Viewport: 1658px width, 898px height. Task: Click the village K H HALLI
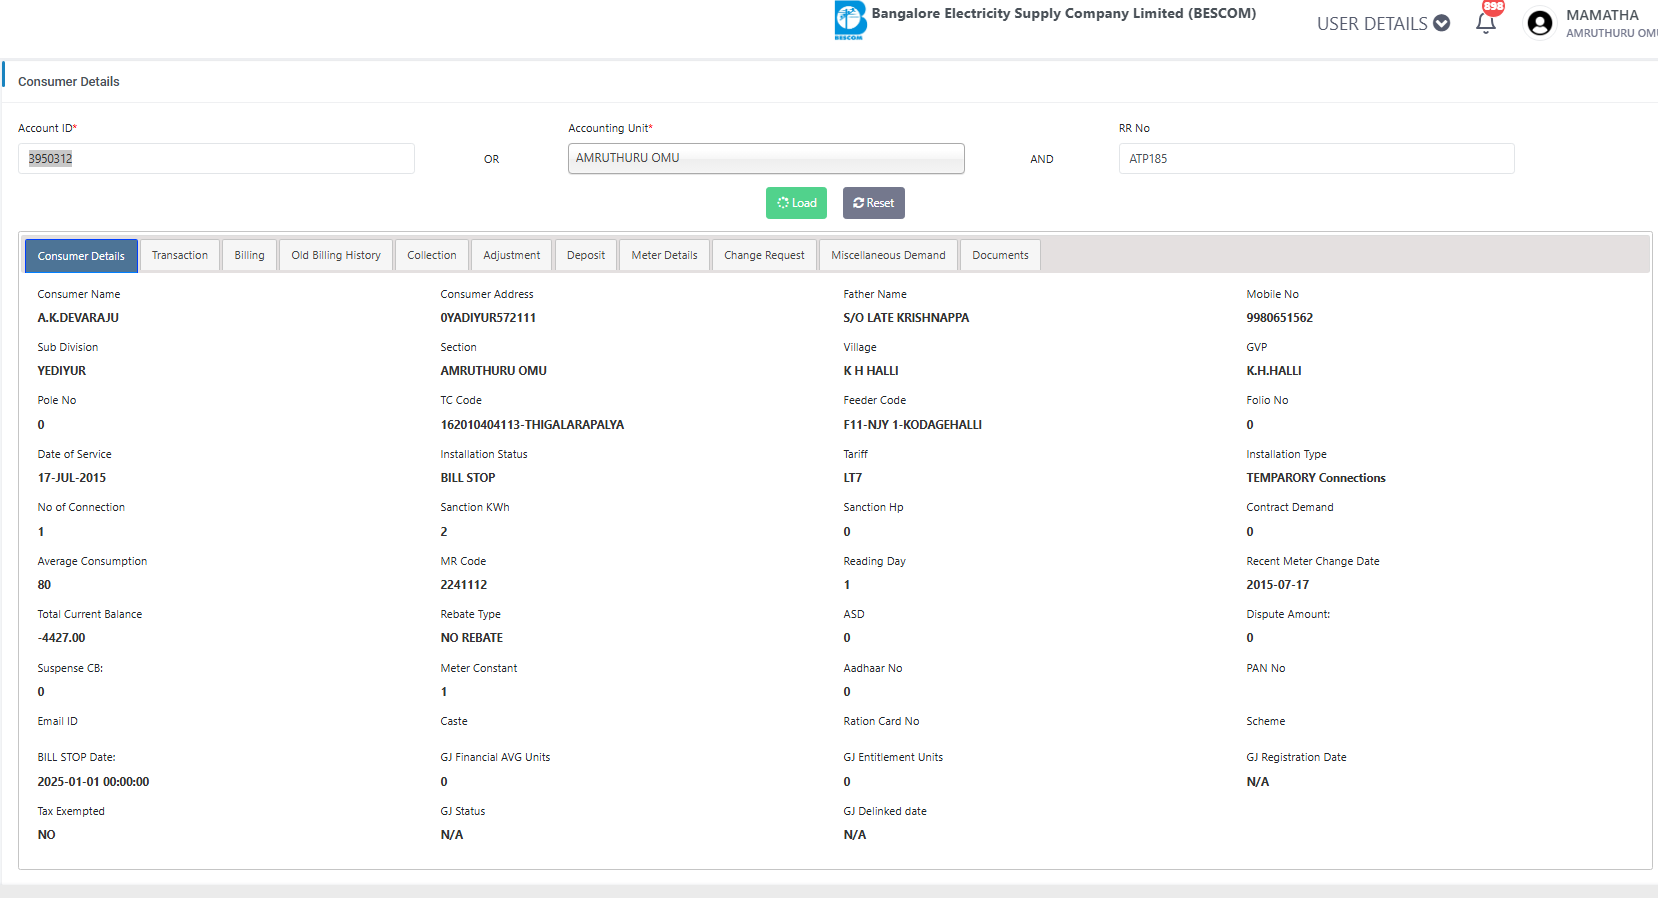871,371
